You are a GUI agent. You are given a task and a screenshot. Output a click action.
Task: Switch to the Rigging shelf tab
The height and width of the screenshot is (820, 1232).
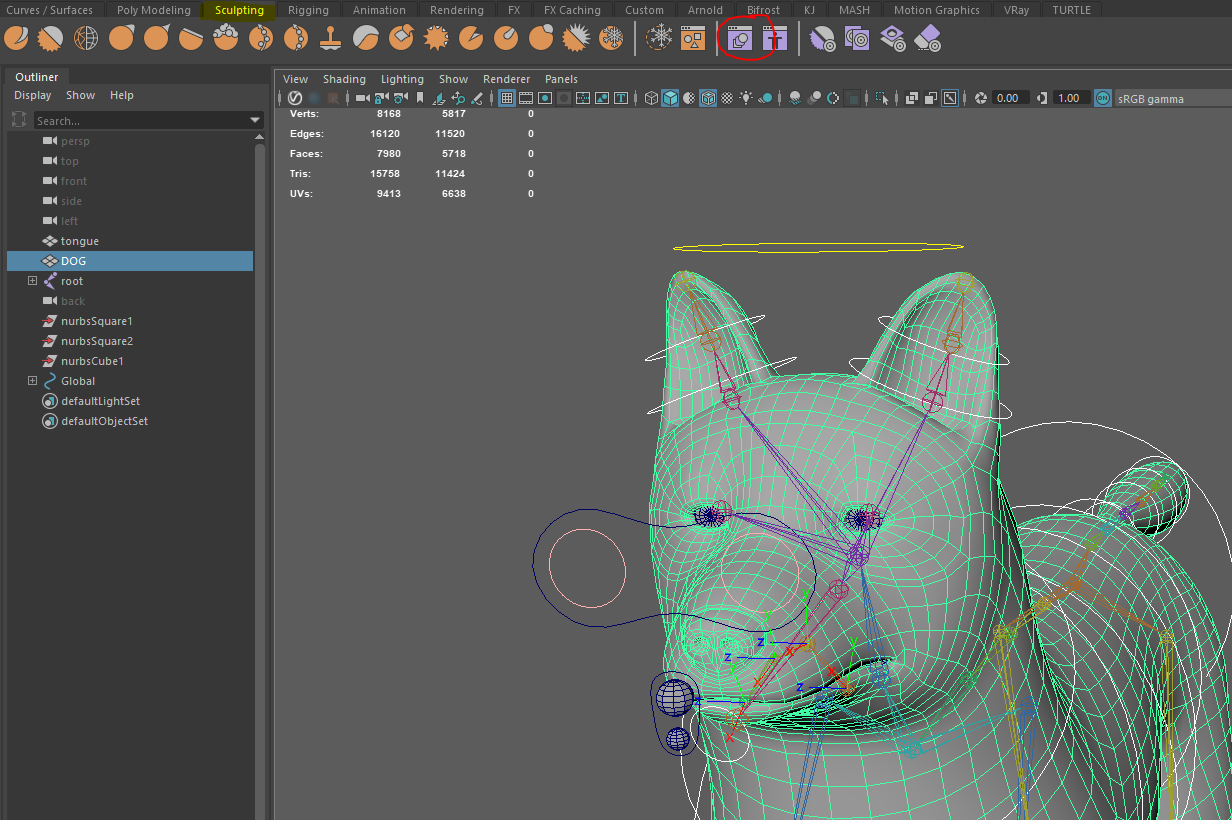(308, 10)
